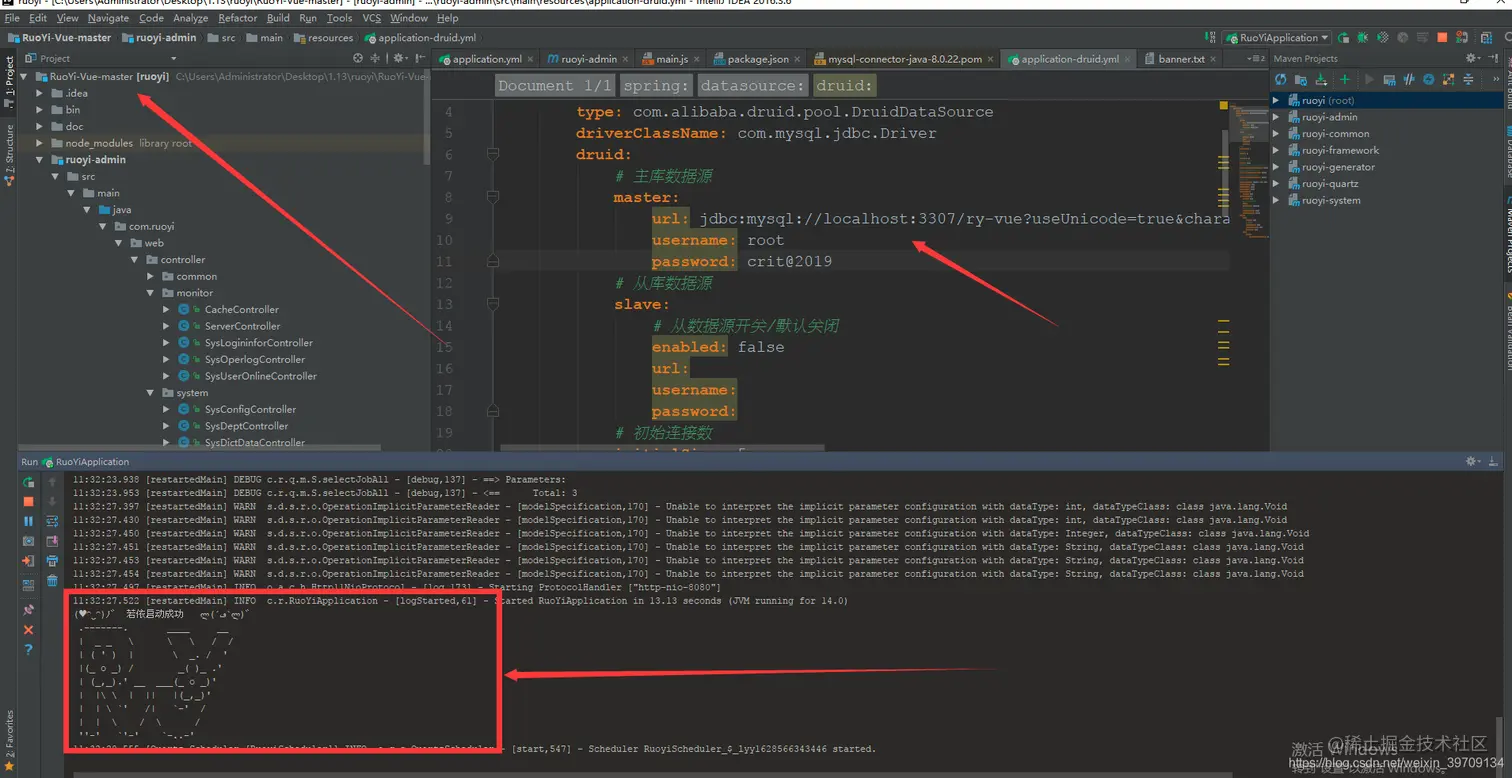Expand the common package
Viewport: 1512px width, 778px height.
[151, 276]
